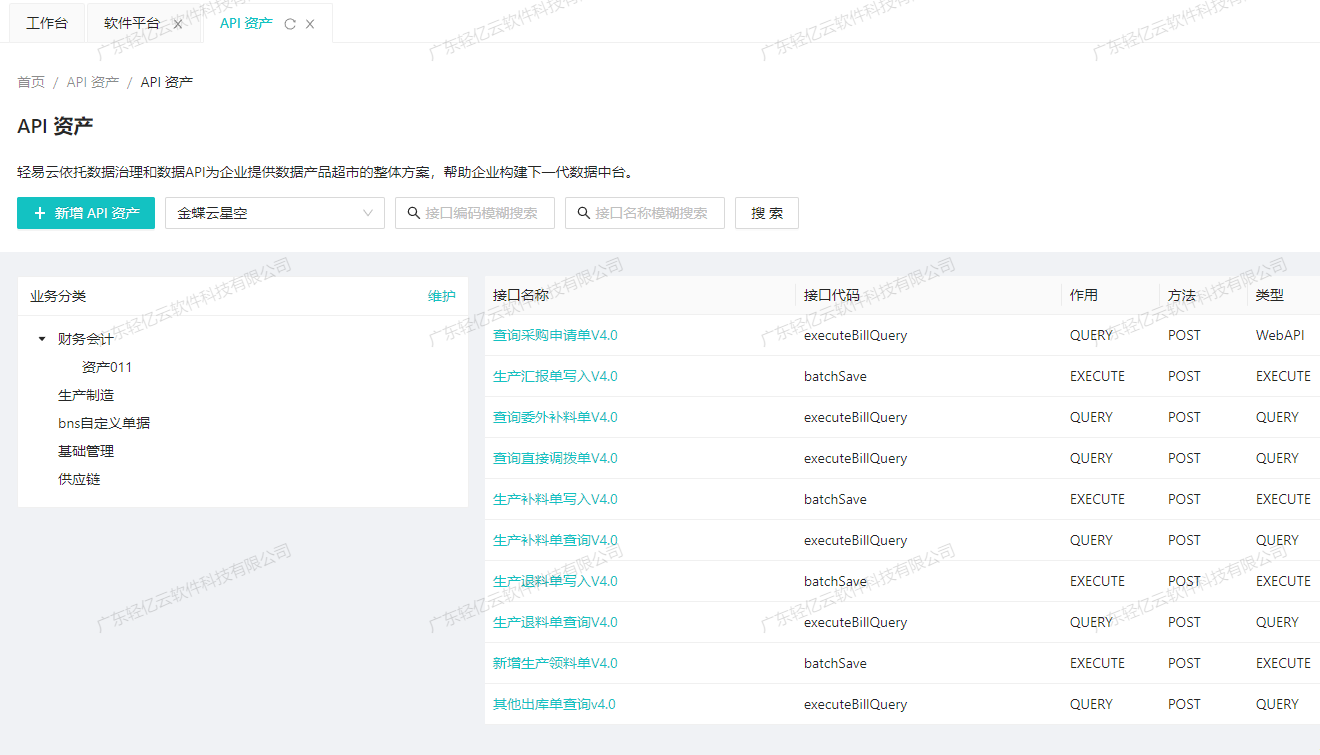Switch to the 工作台 tab
Screen dimensions: 1320x755
pyautogui.click(x=47, y=23)
